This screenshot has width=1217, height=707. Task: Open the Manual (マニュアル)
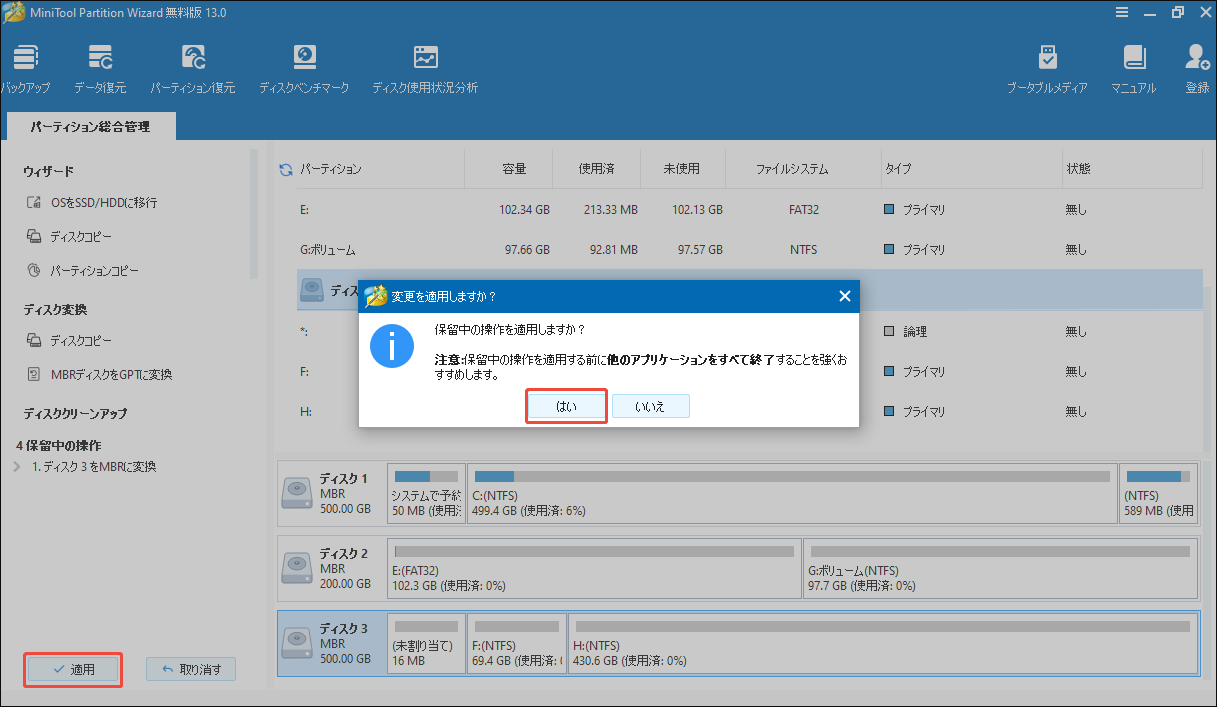[1133, 68]
